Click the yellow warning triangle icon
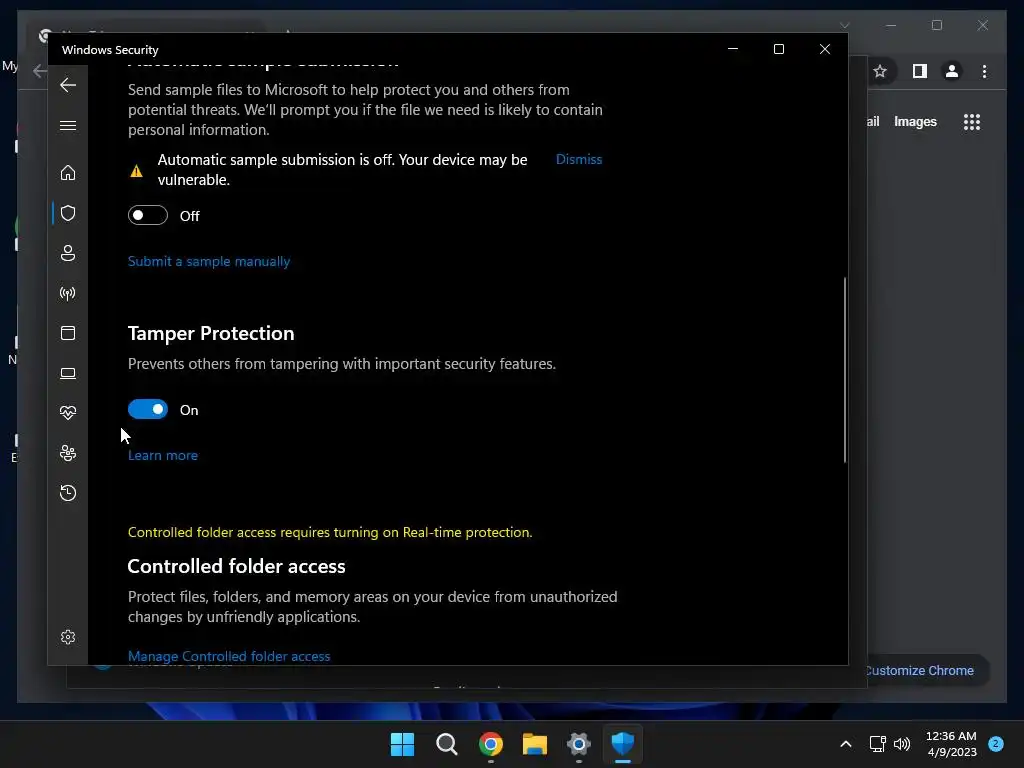This screenshot has height=768, width=1024. coord(136,171)
